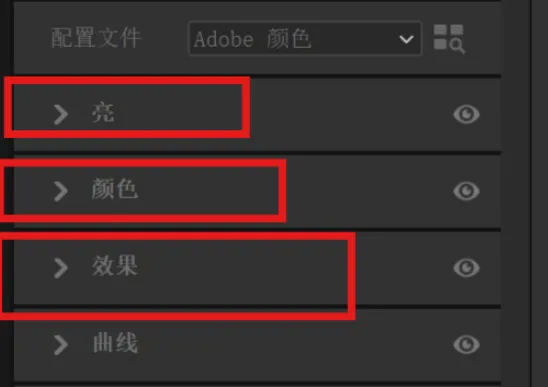Viewport: 548px width, 387px height.
Task: Expand the 曲线 panel chevron
Action: 61,345
